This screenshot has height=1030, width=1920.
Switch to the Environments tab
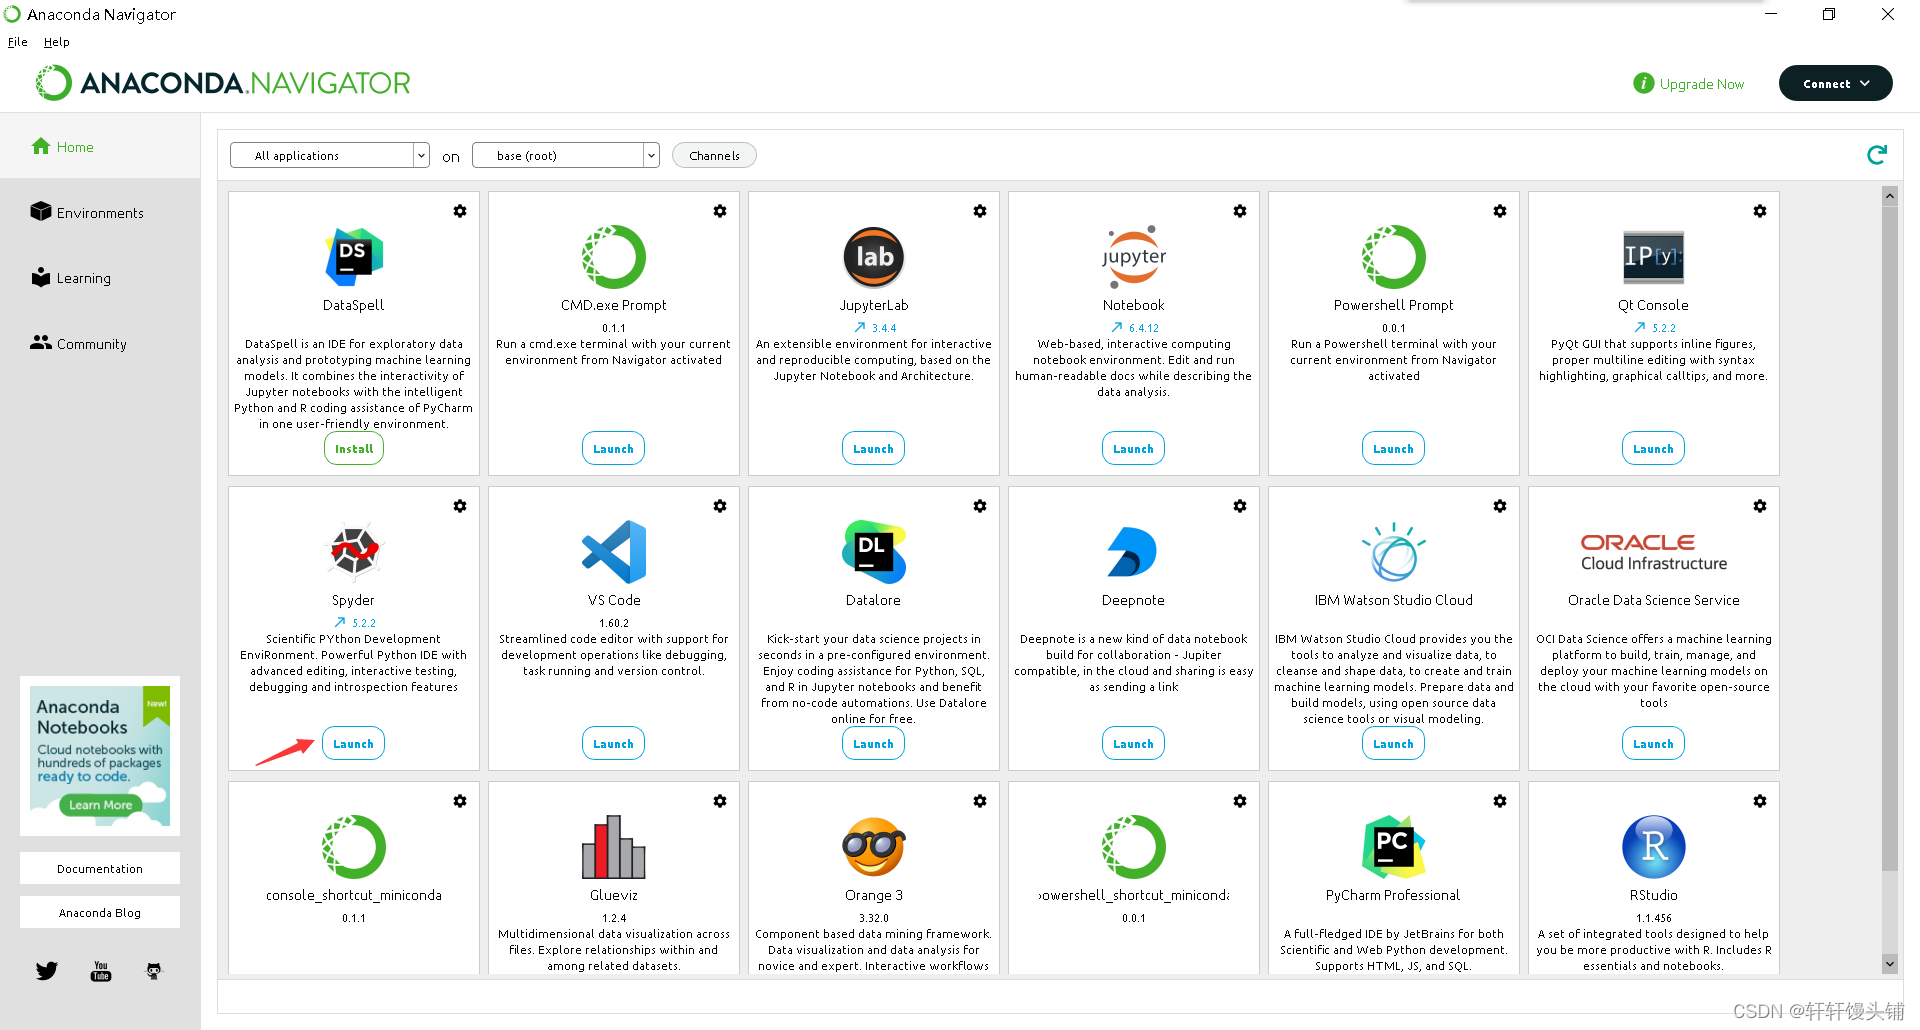100,212
